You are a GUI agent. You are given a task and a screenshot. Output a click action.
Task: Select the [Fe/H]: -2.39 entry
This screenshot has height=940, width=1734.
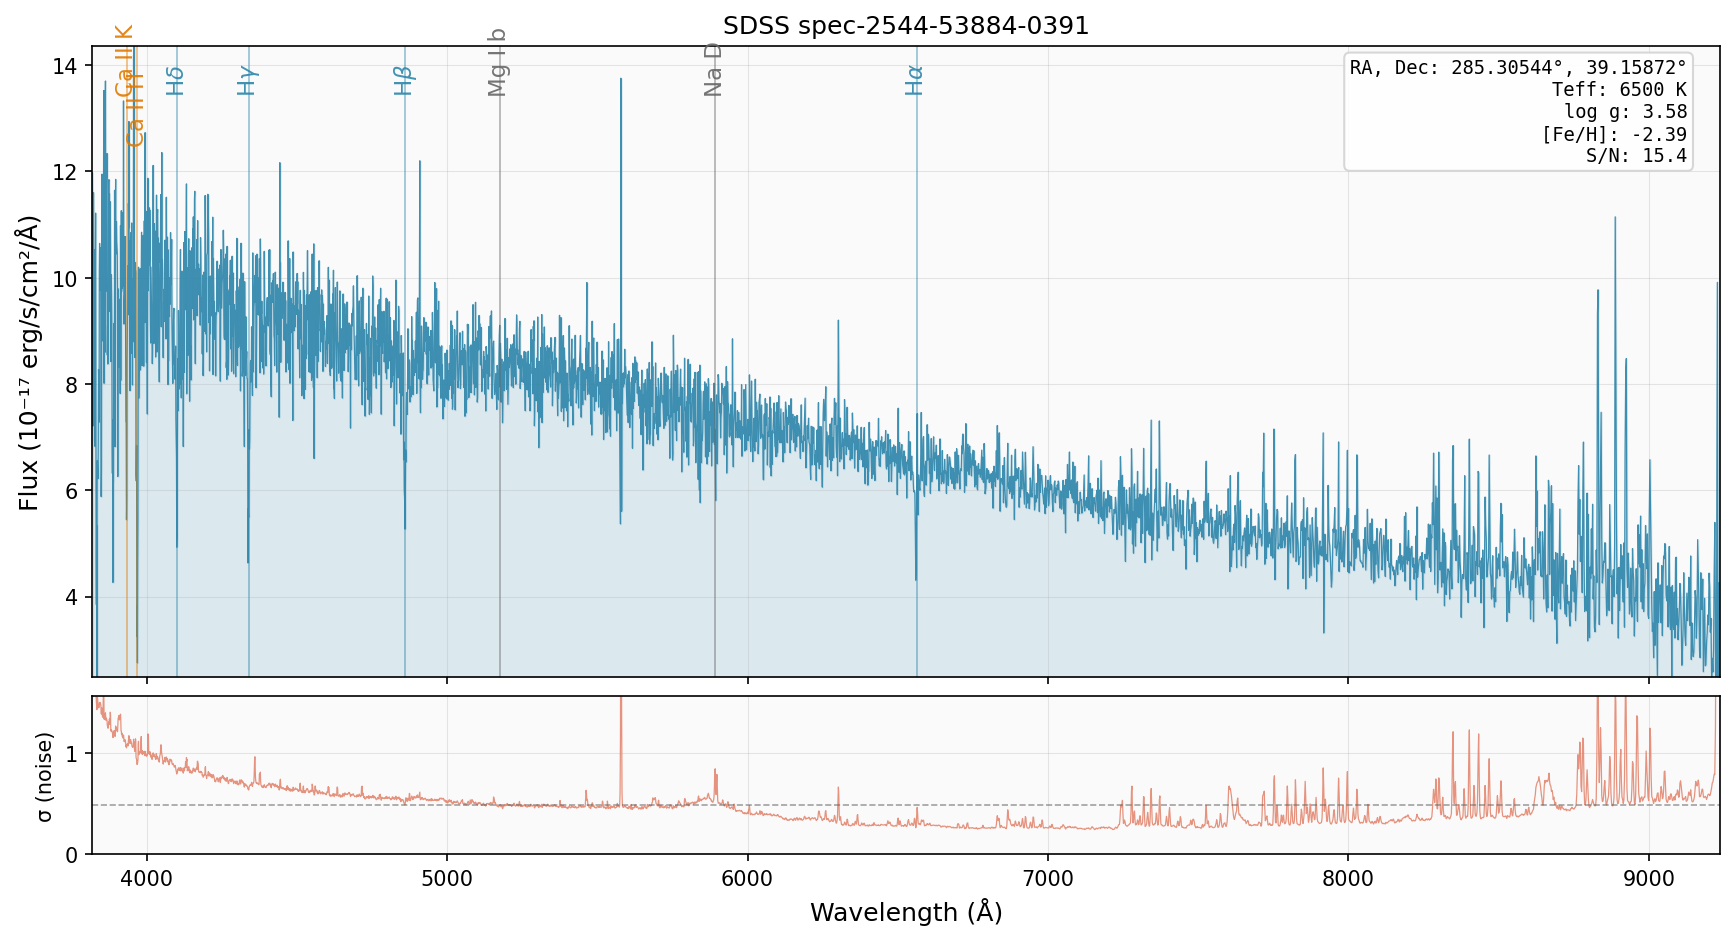(1614, 134)
